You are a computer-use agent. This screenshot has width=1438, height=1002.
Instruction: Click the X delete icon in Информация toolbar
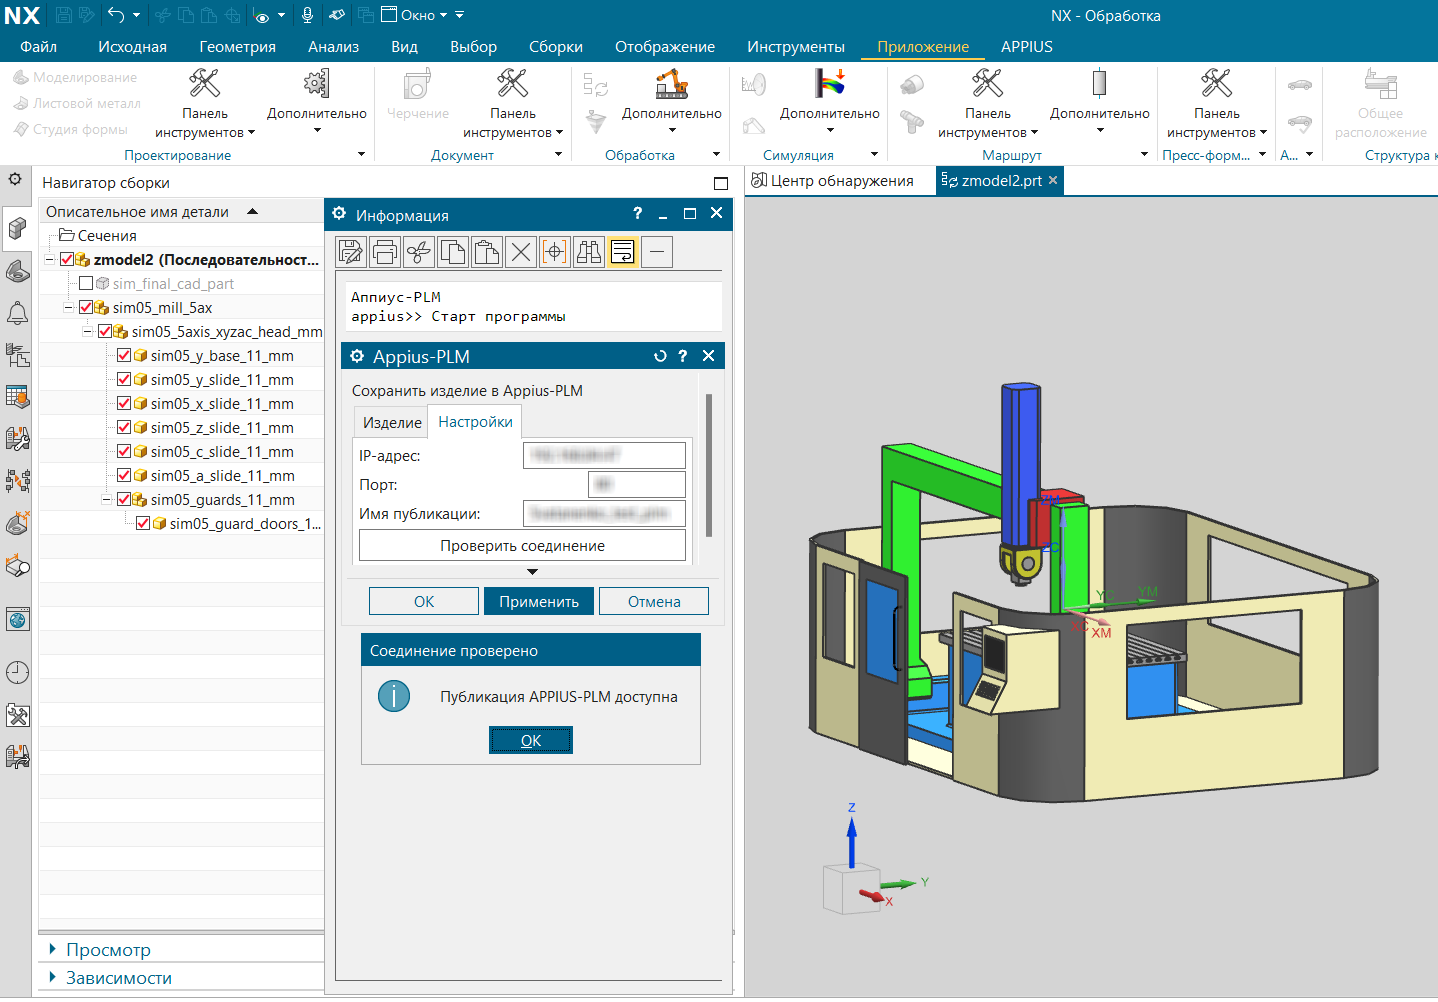pyautogui.click(x=521, y=252)
